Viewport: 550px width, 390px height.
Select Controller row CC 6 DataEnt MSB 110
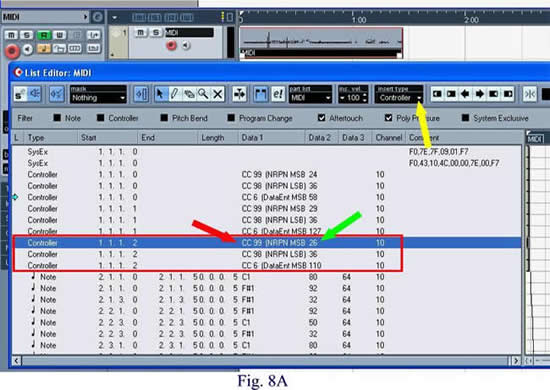coord(267,265)
